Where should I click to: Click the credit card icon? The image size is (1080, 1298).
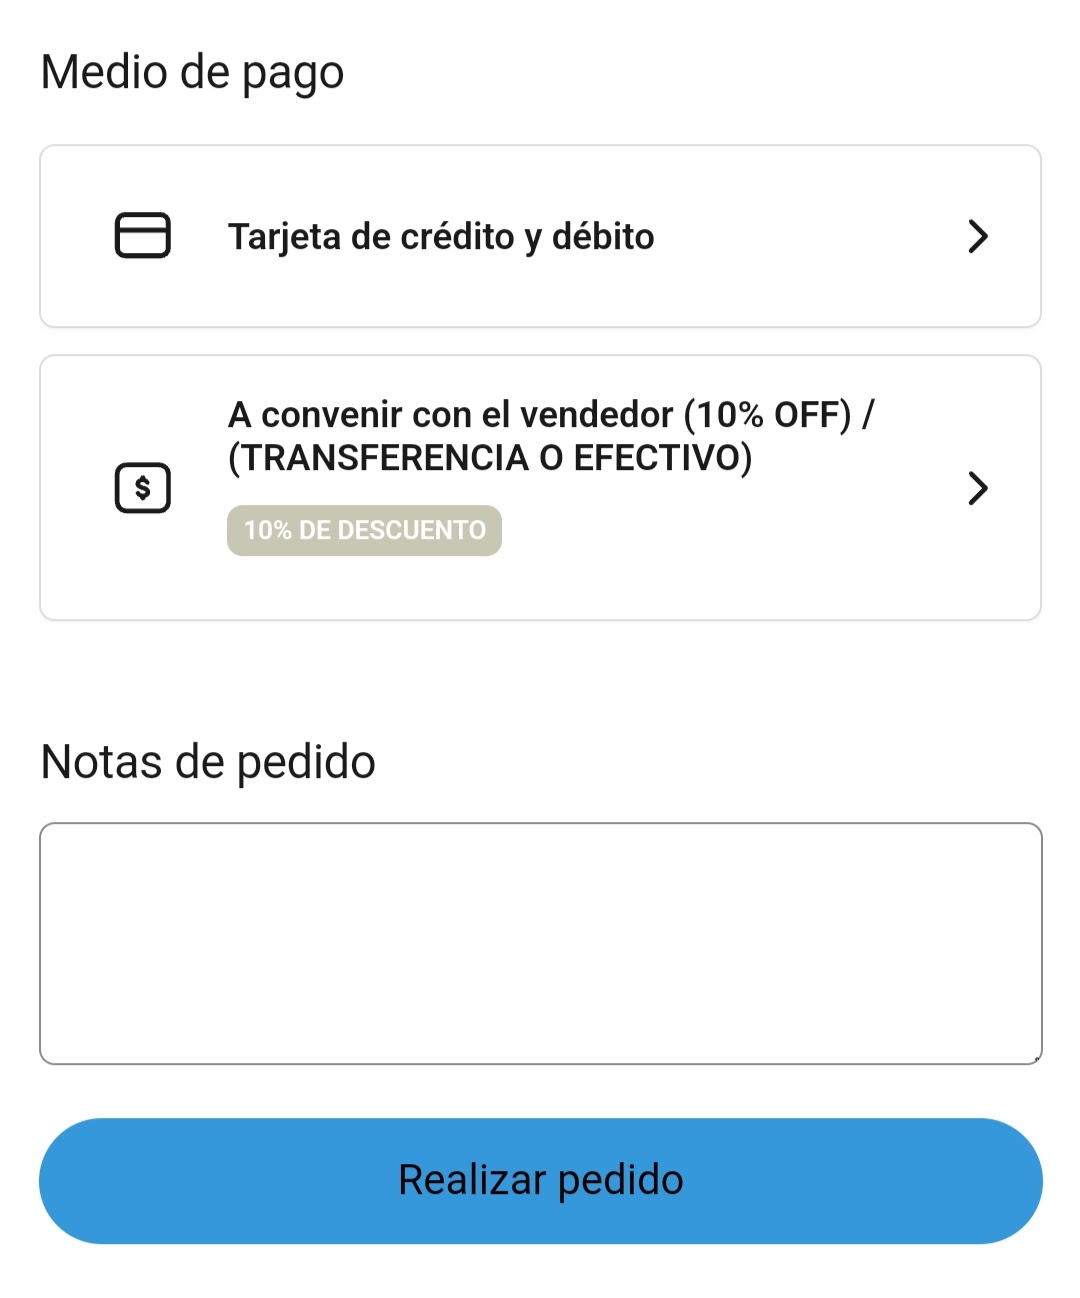pyautogui.click(x=143, y=236)
